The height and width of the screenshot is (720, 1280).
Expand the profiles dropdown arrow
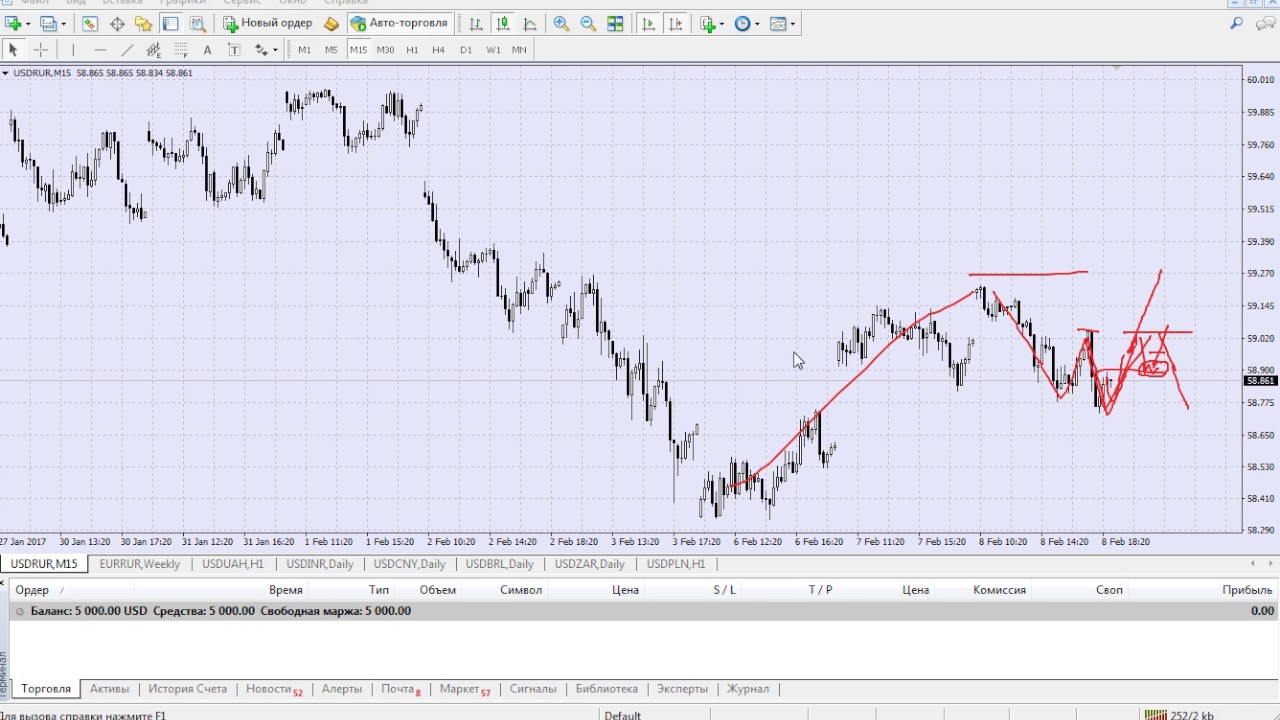62,23
